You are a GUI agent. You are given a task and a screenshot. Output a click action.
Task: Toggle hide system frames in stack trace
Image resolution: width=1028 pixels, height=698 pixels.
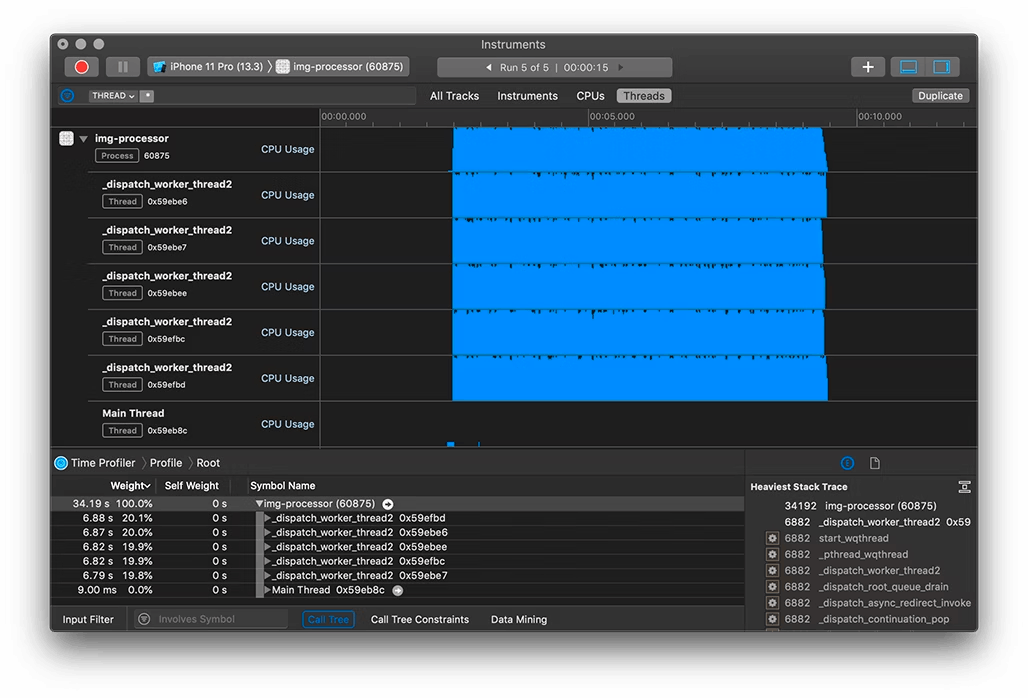pos(964,487)
